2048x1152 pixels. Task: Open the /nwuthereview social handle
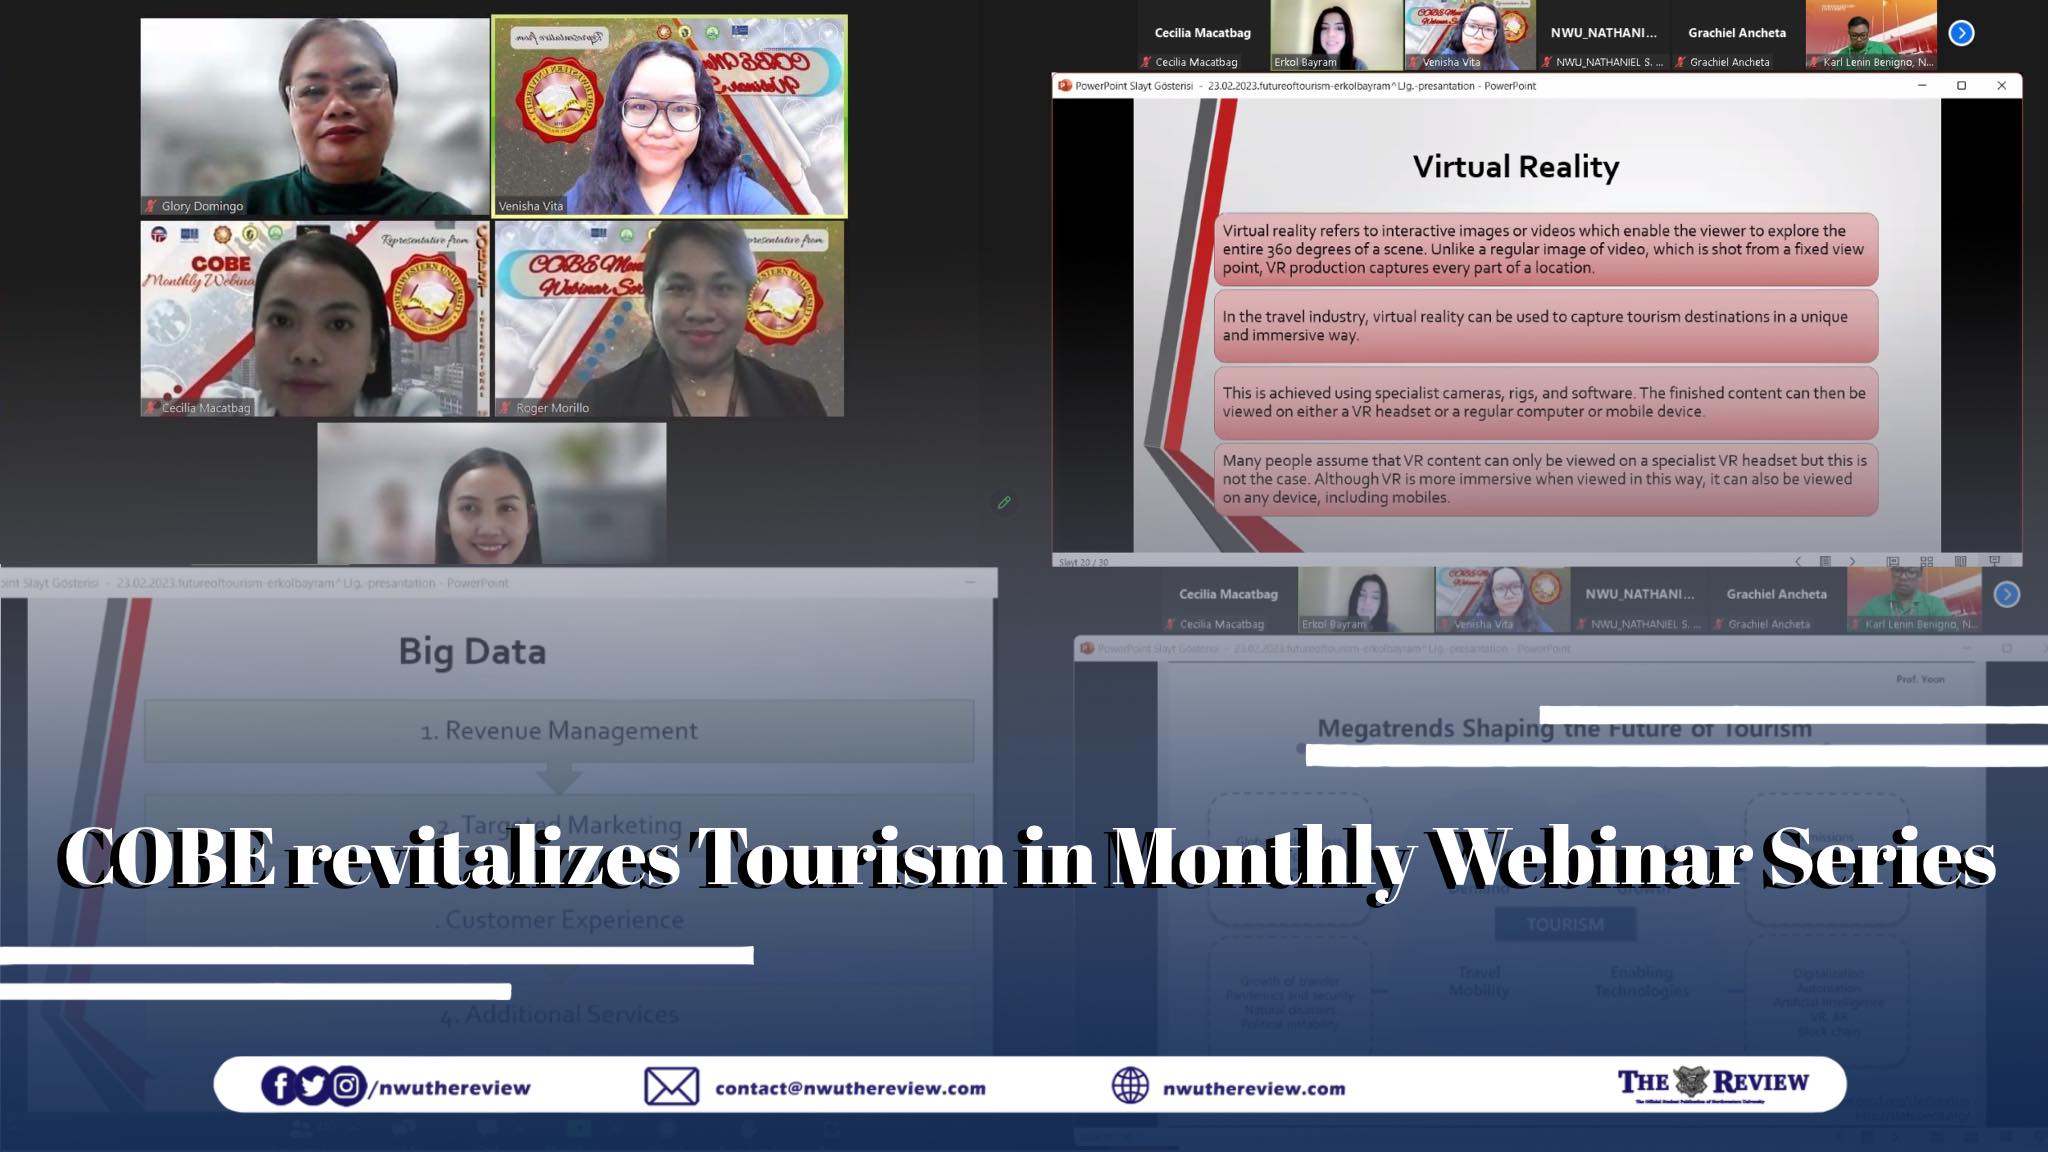450,1088
